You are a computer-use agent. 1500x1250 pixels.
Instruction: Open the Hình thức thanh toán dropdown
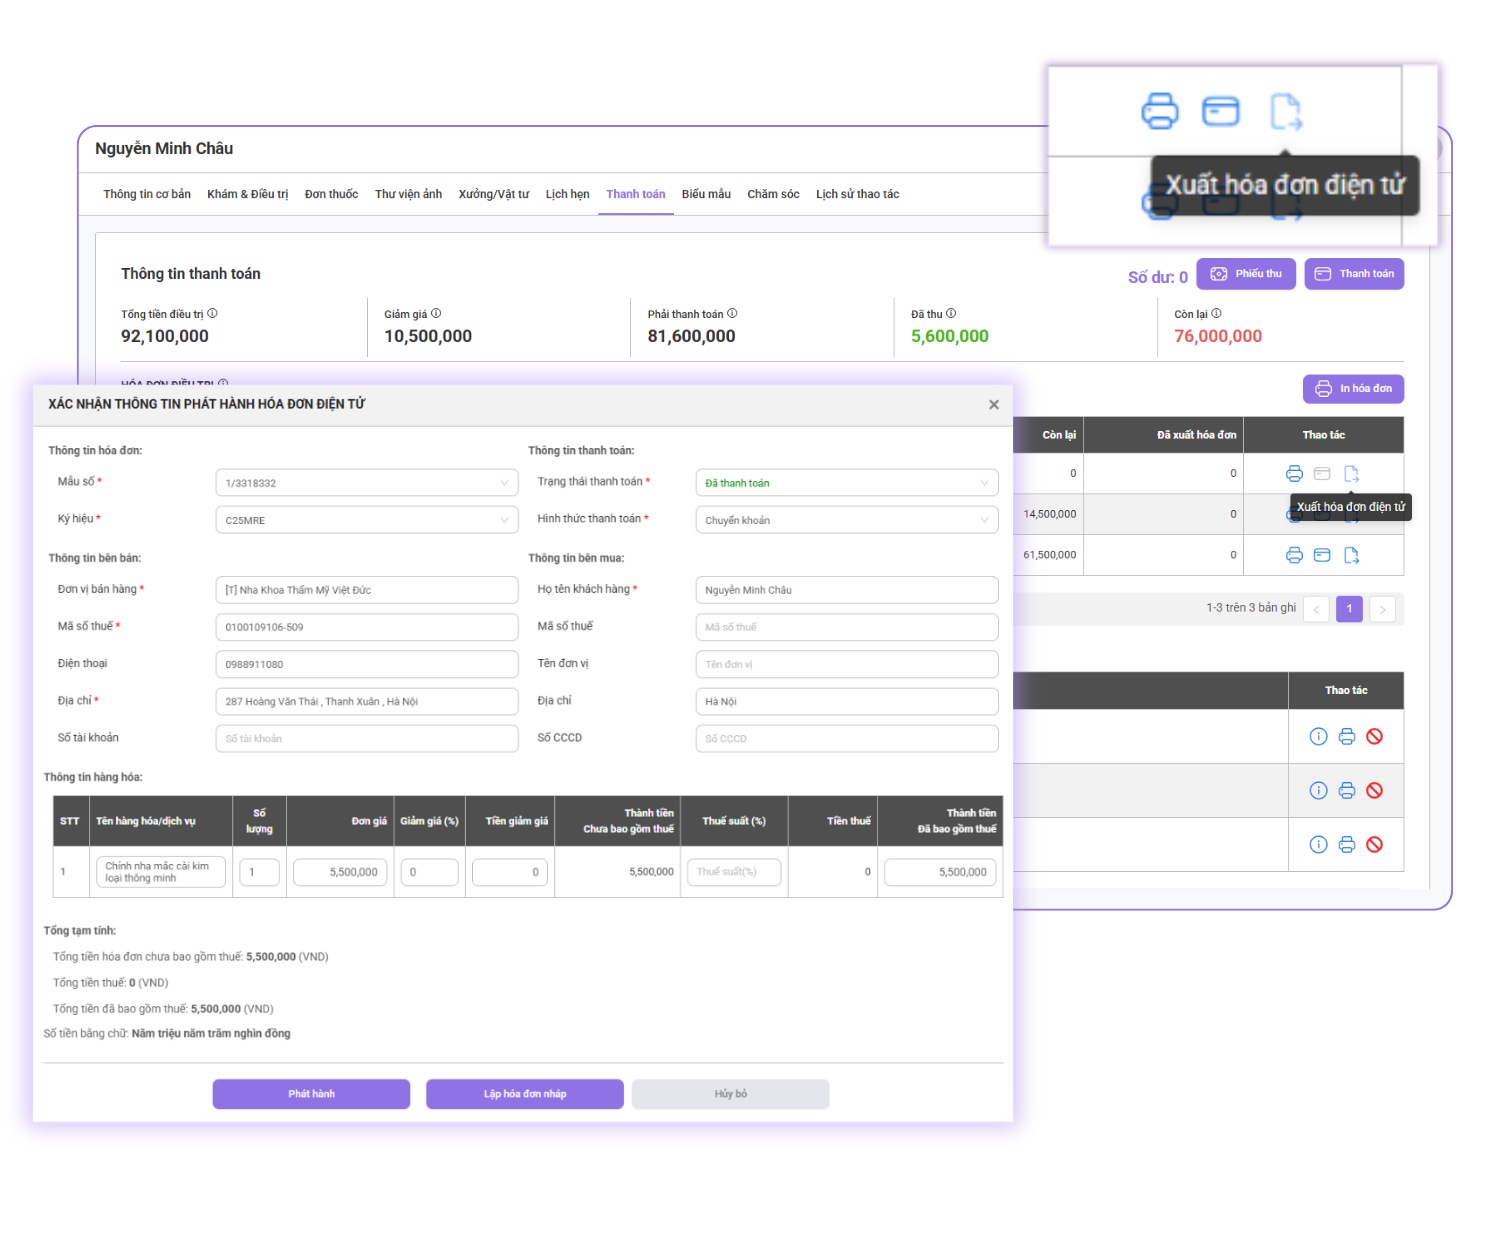(846, 520)
